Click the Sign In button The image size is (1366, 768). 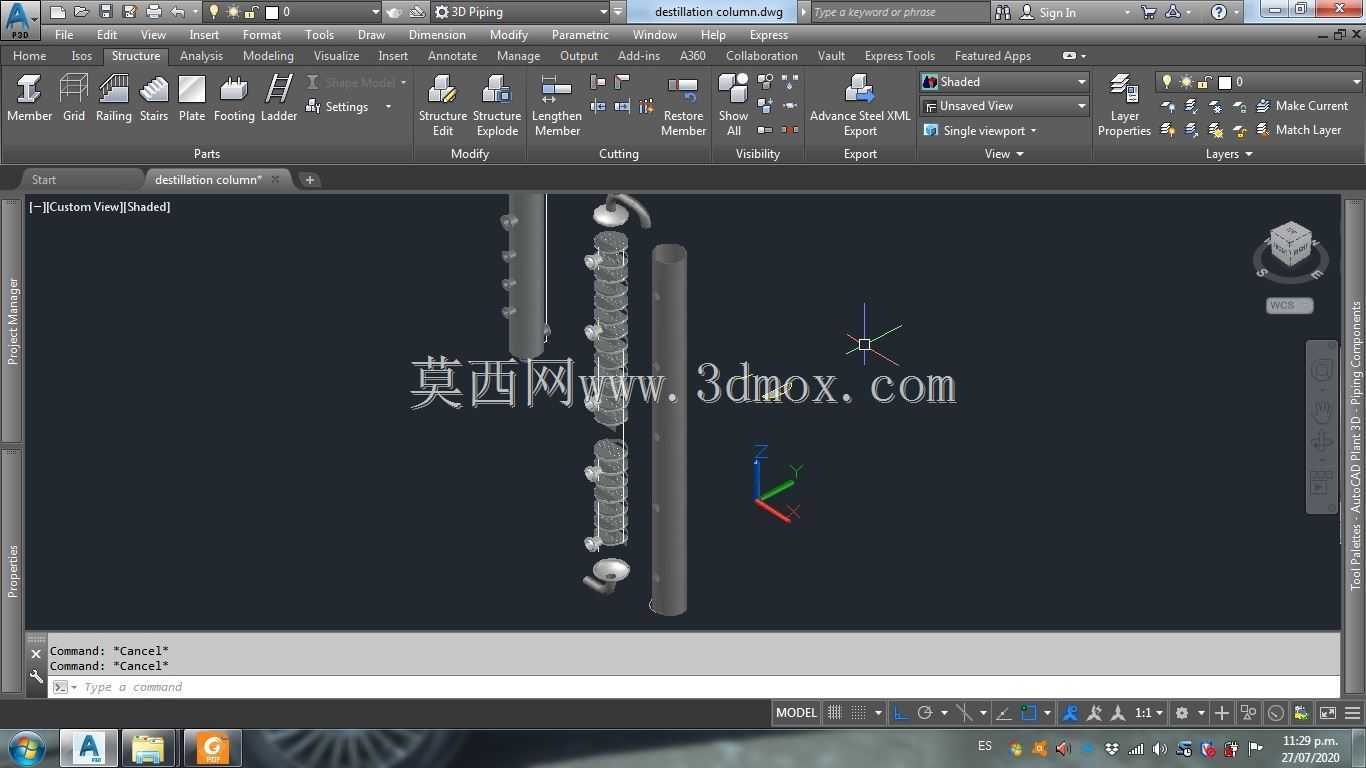[x=1057, y=12]
